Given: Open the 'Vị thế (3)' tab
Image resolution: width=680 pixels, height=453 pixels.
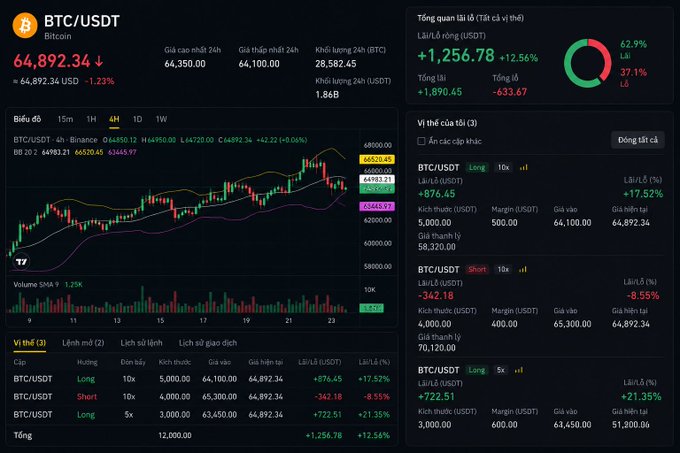Looking at the screenshot, I should tap(29, 343).
